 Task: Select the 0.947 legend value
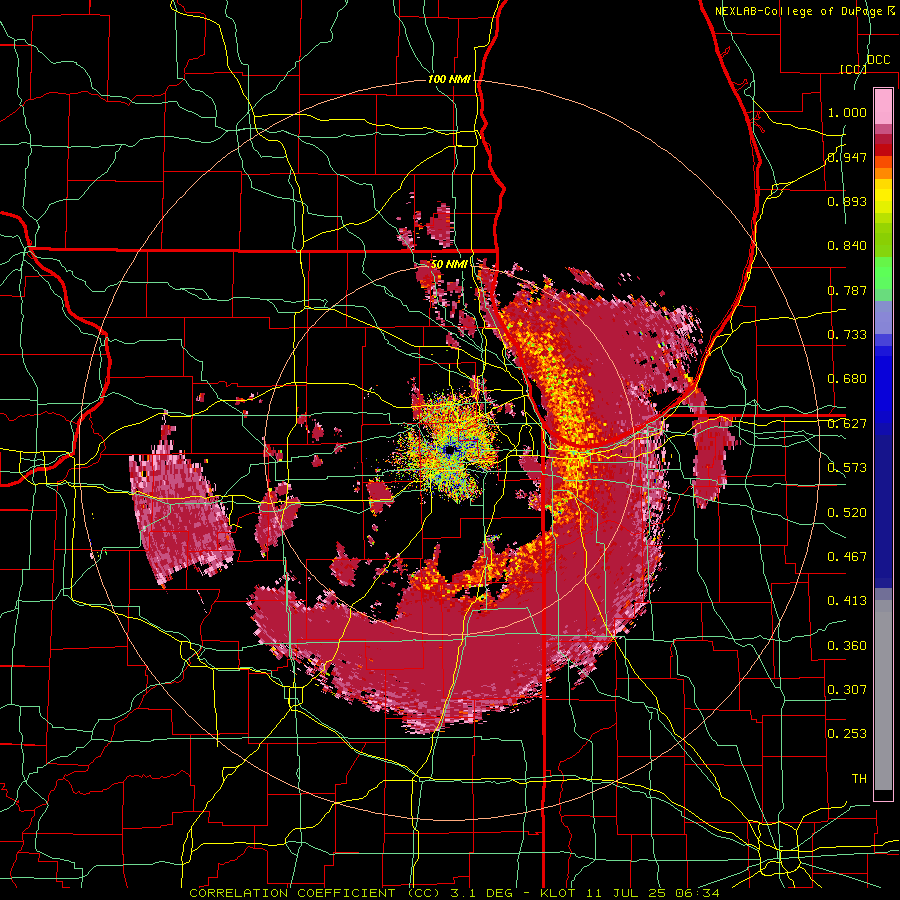[847, 157]
